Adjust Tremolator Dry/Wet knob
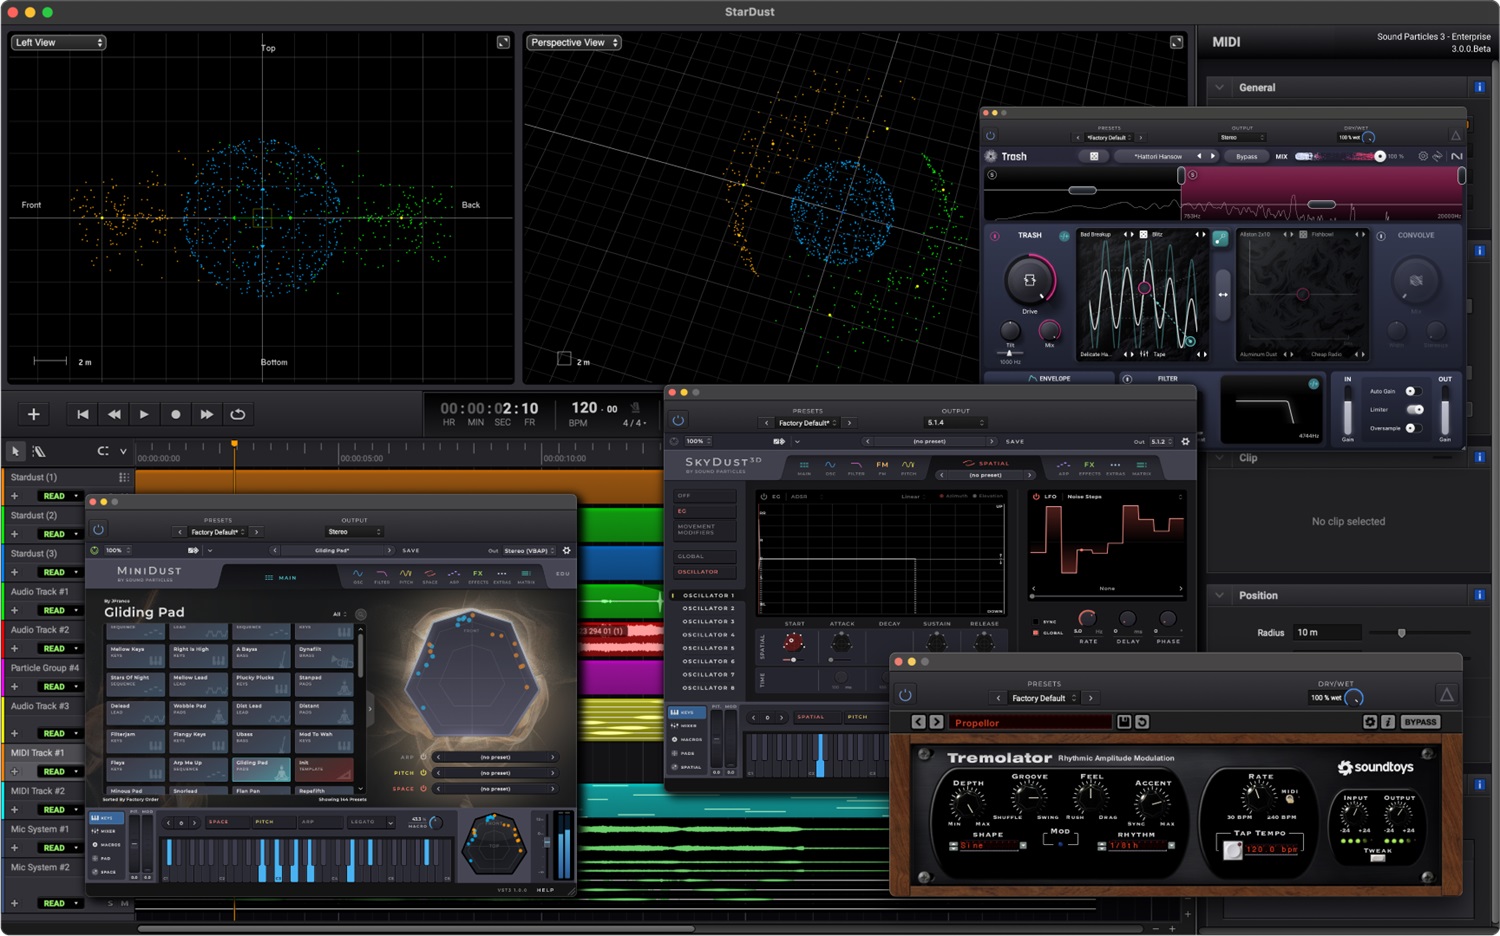This screenshot has width=1500, height=936. click(1354, 697)
